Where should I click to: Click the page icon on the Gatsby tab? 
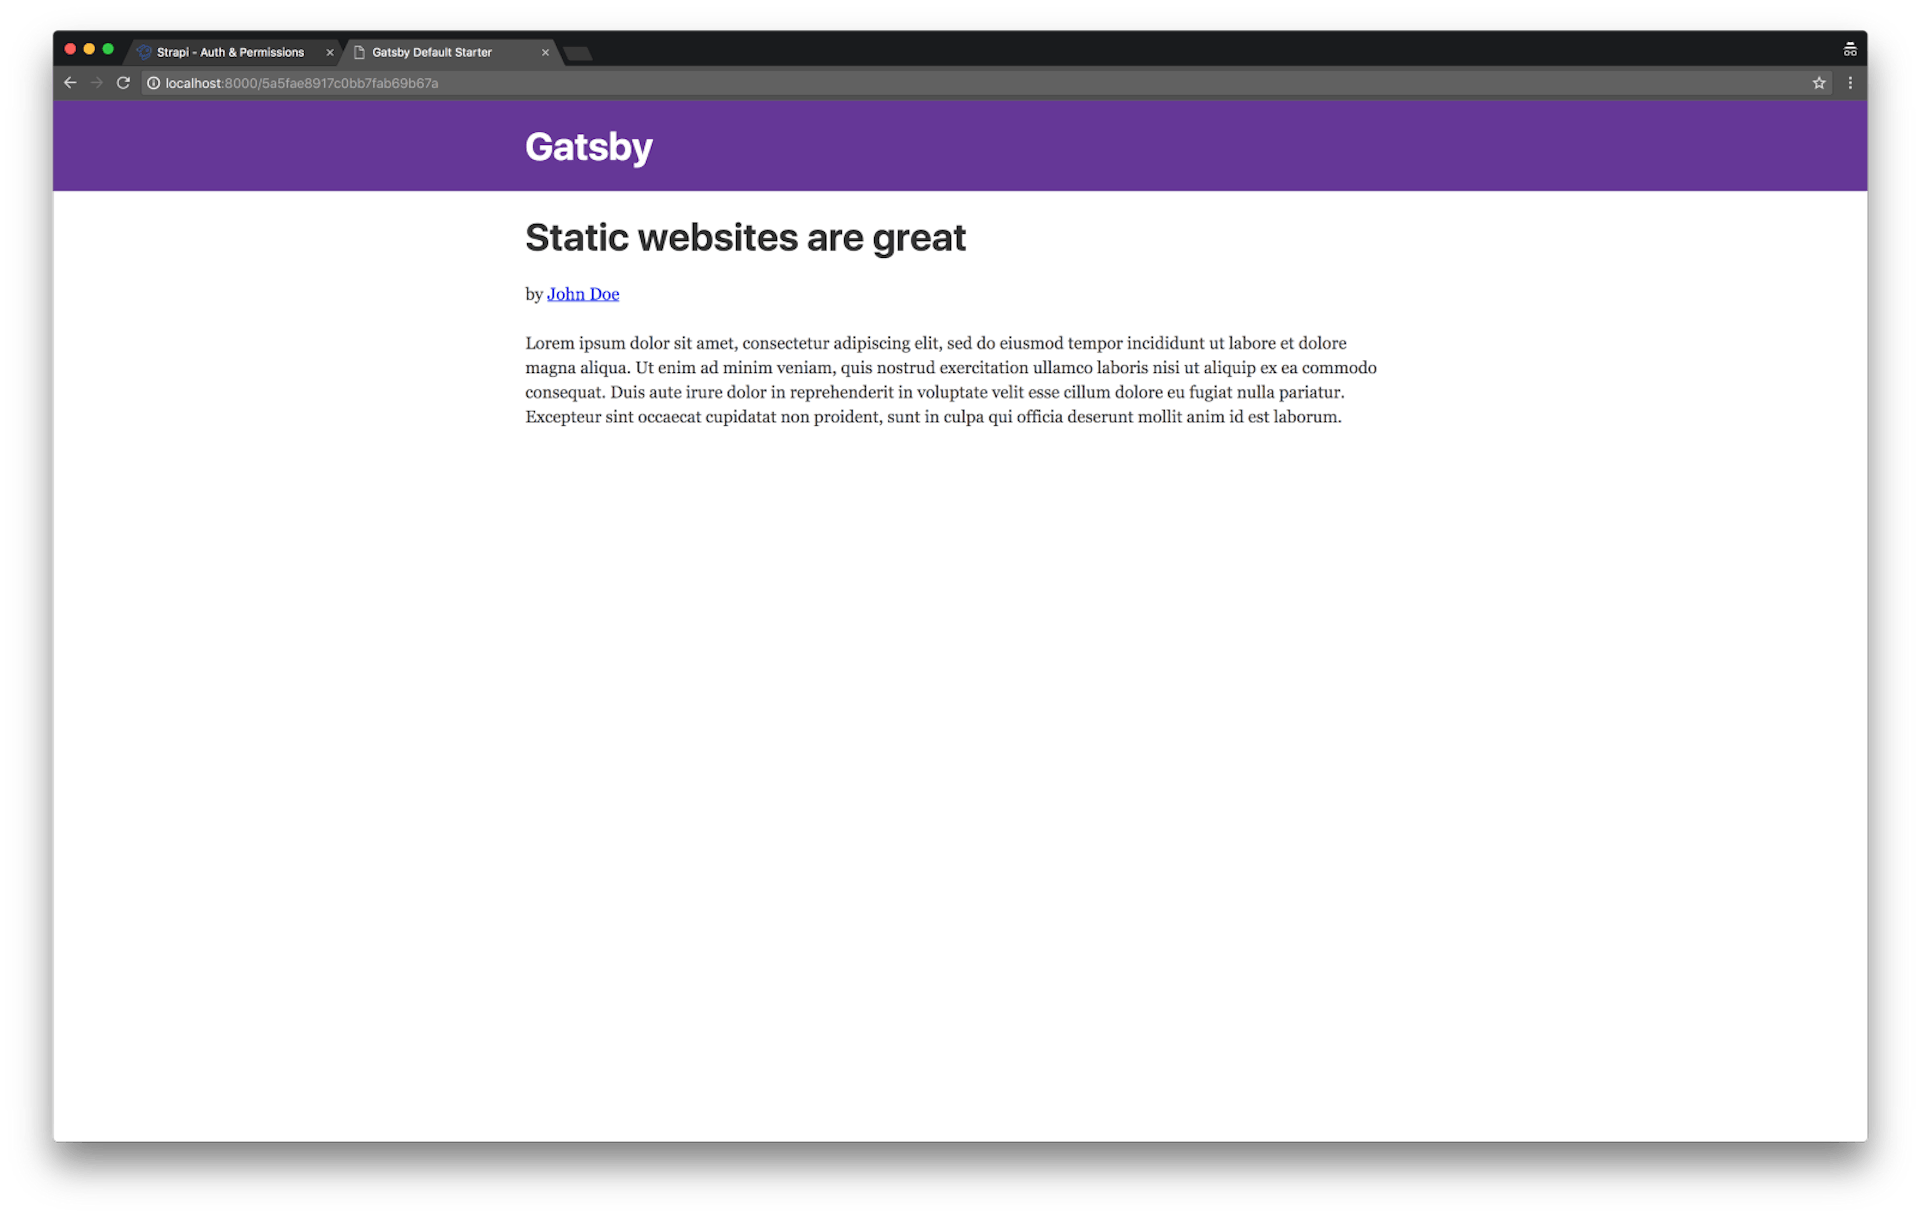[361, 52]
